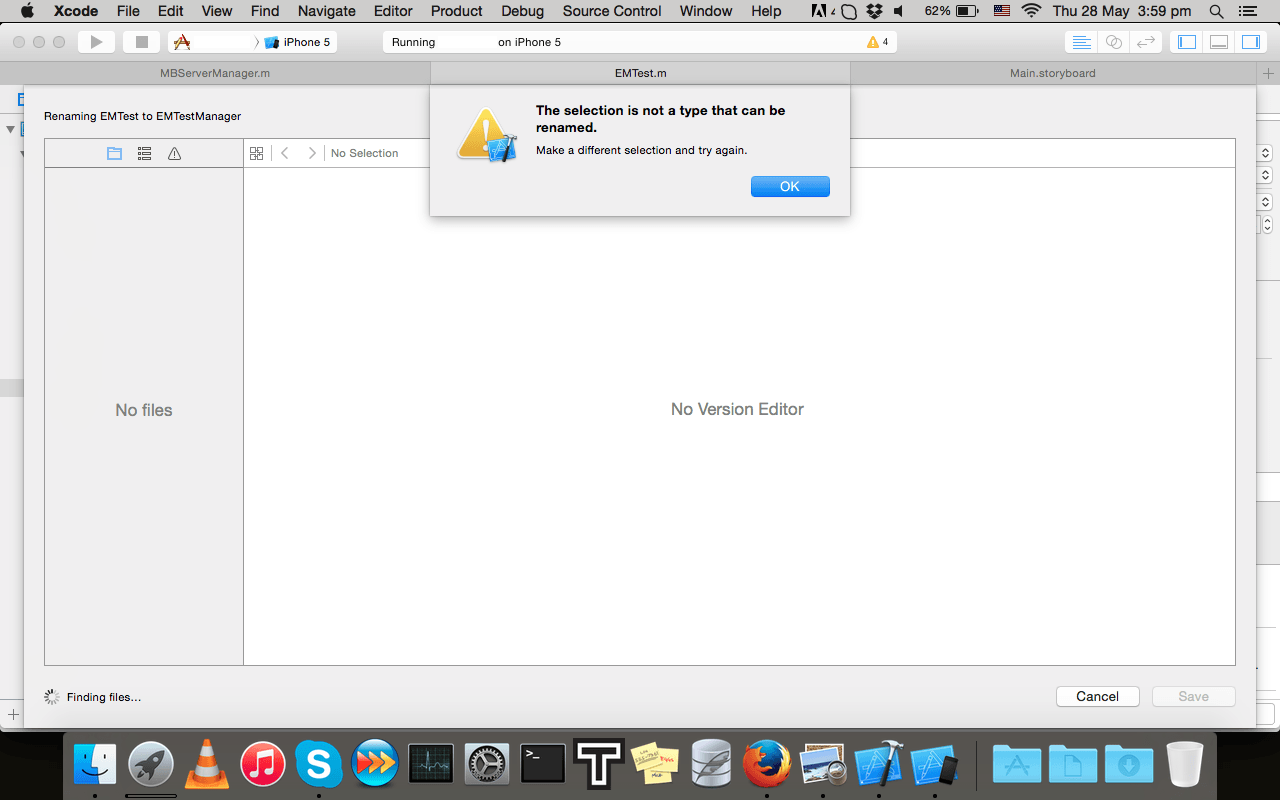Click the Dropbox menu bar icon
The width and height of the screenshot is (1280, 800).
(875, 11)
